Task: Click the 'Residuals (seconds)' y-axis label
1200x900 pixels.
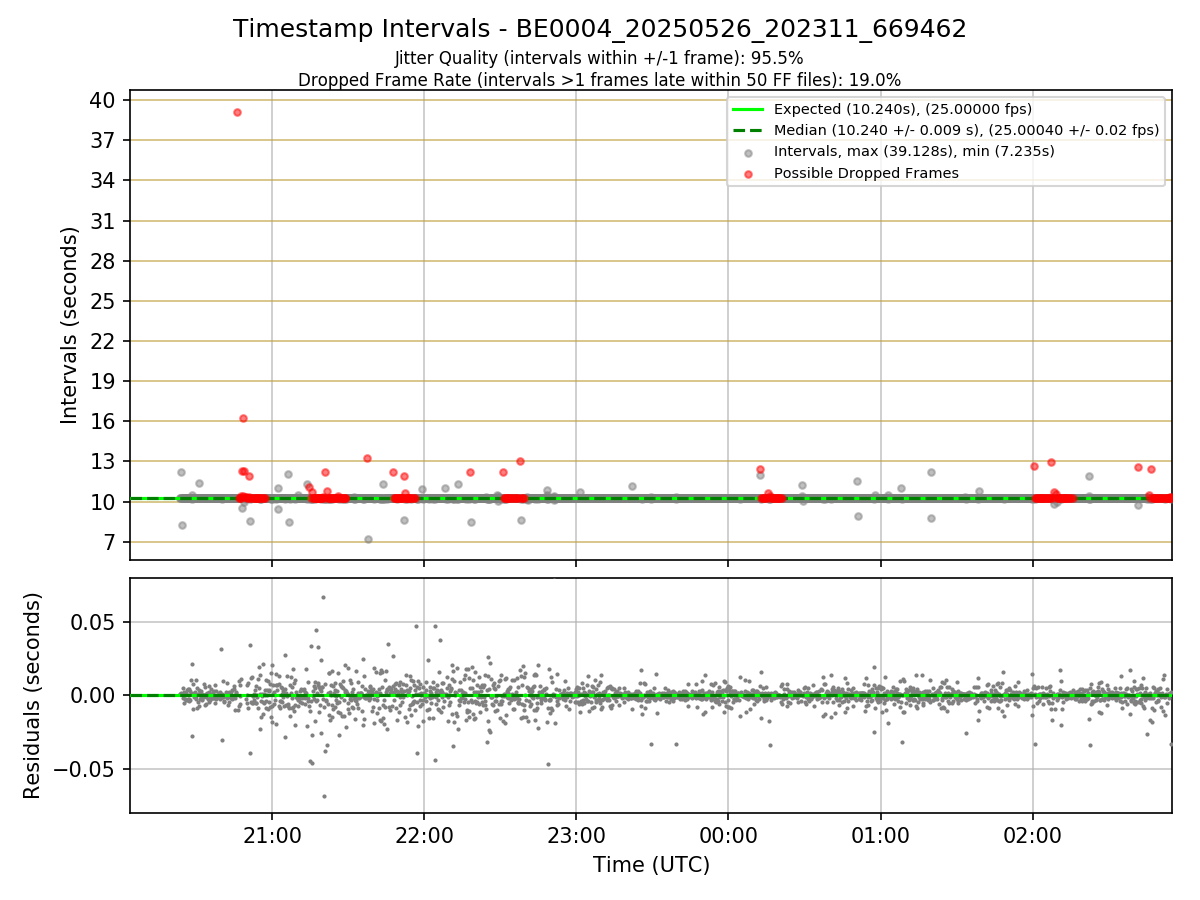Action: [x=32, y=695]
